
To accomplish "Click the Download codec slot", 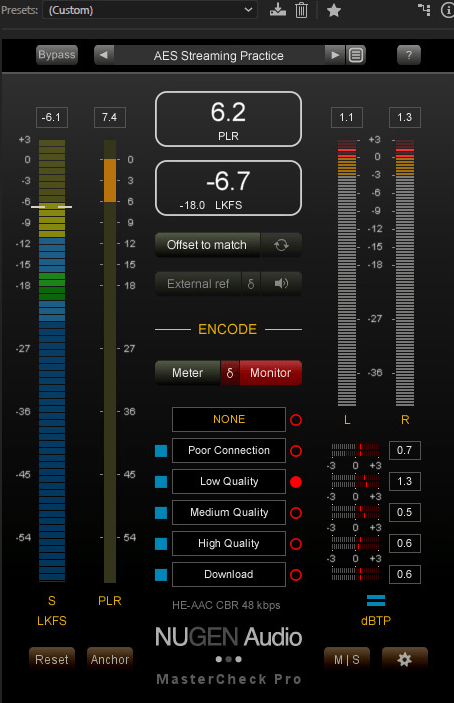I will 229,574.
